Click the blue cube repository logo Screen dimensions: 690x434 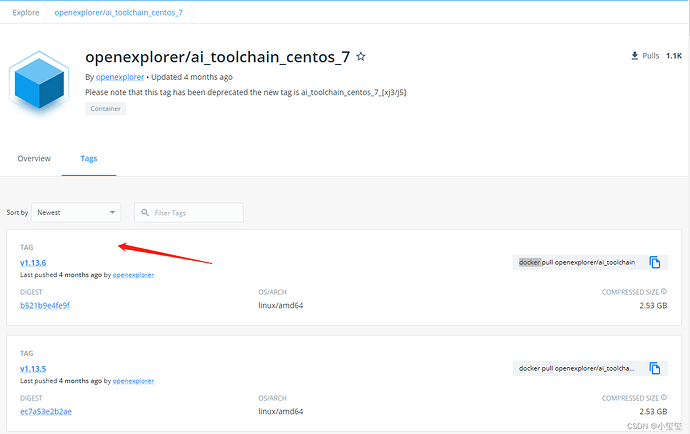[38, 83]
